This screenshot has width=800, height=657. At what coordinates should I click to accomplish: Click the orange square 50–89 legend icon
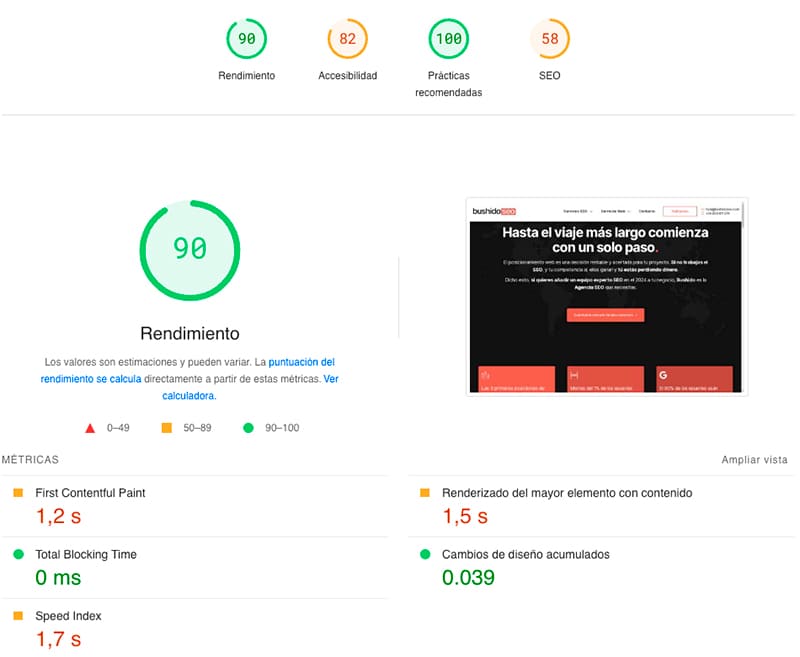pos(167,428)
